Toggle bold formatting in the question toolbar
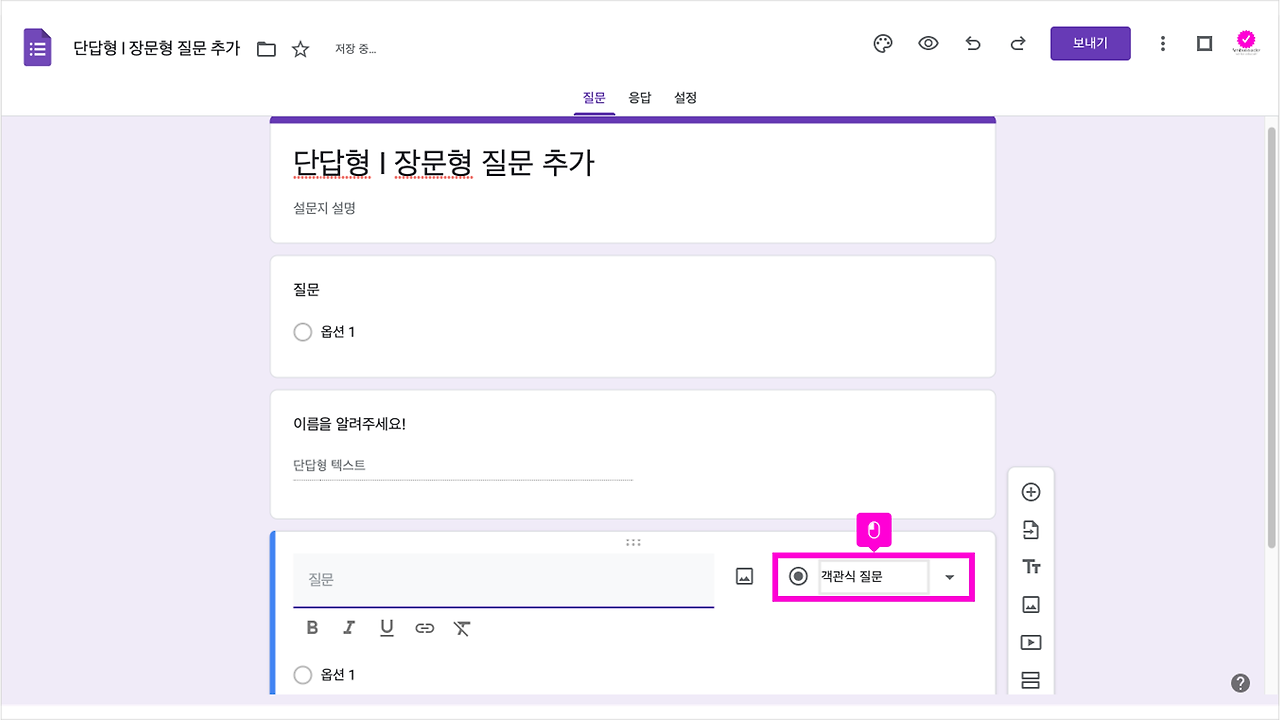The image size is (1280, 720). (311, 628)
